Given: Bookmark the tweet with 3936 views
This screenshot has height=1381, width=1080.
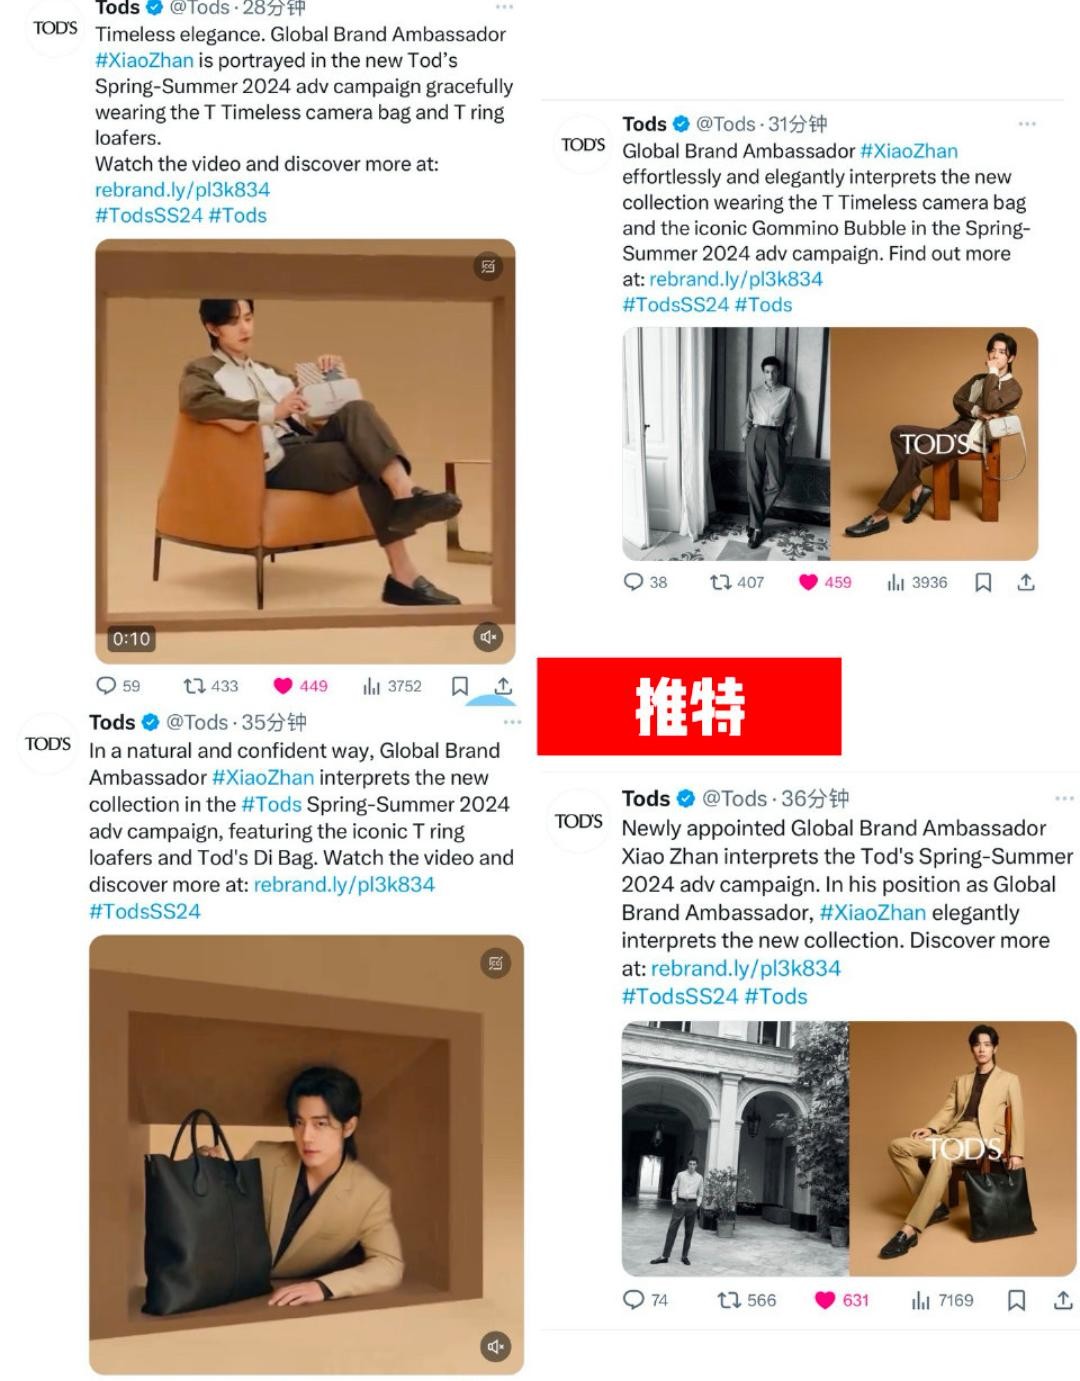Looking at the screenshot, I should click(983, 582).
